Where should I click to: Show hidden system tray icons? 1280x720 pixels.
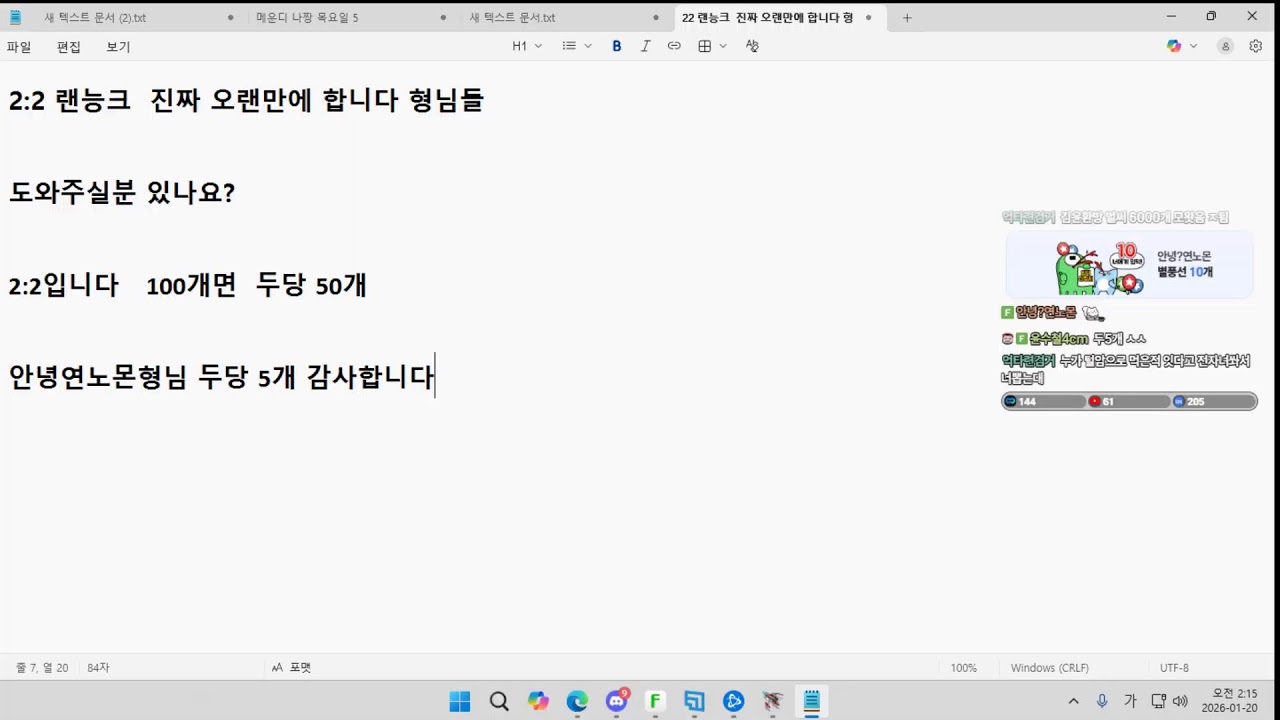click(x=1074, y=701)
